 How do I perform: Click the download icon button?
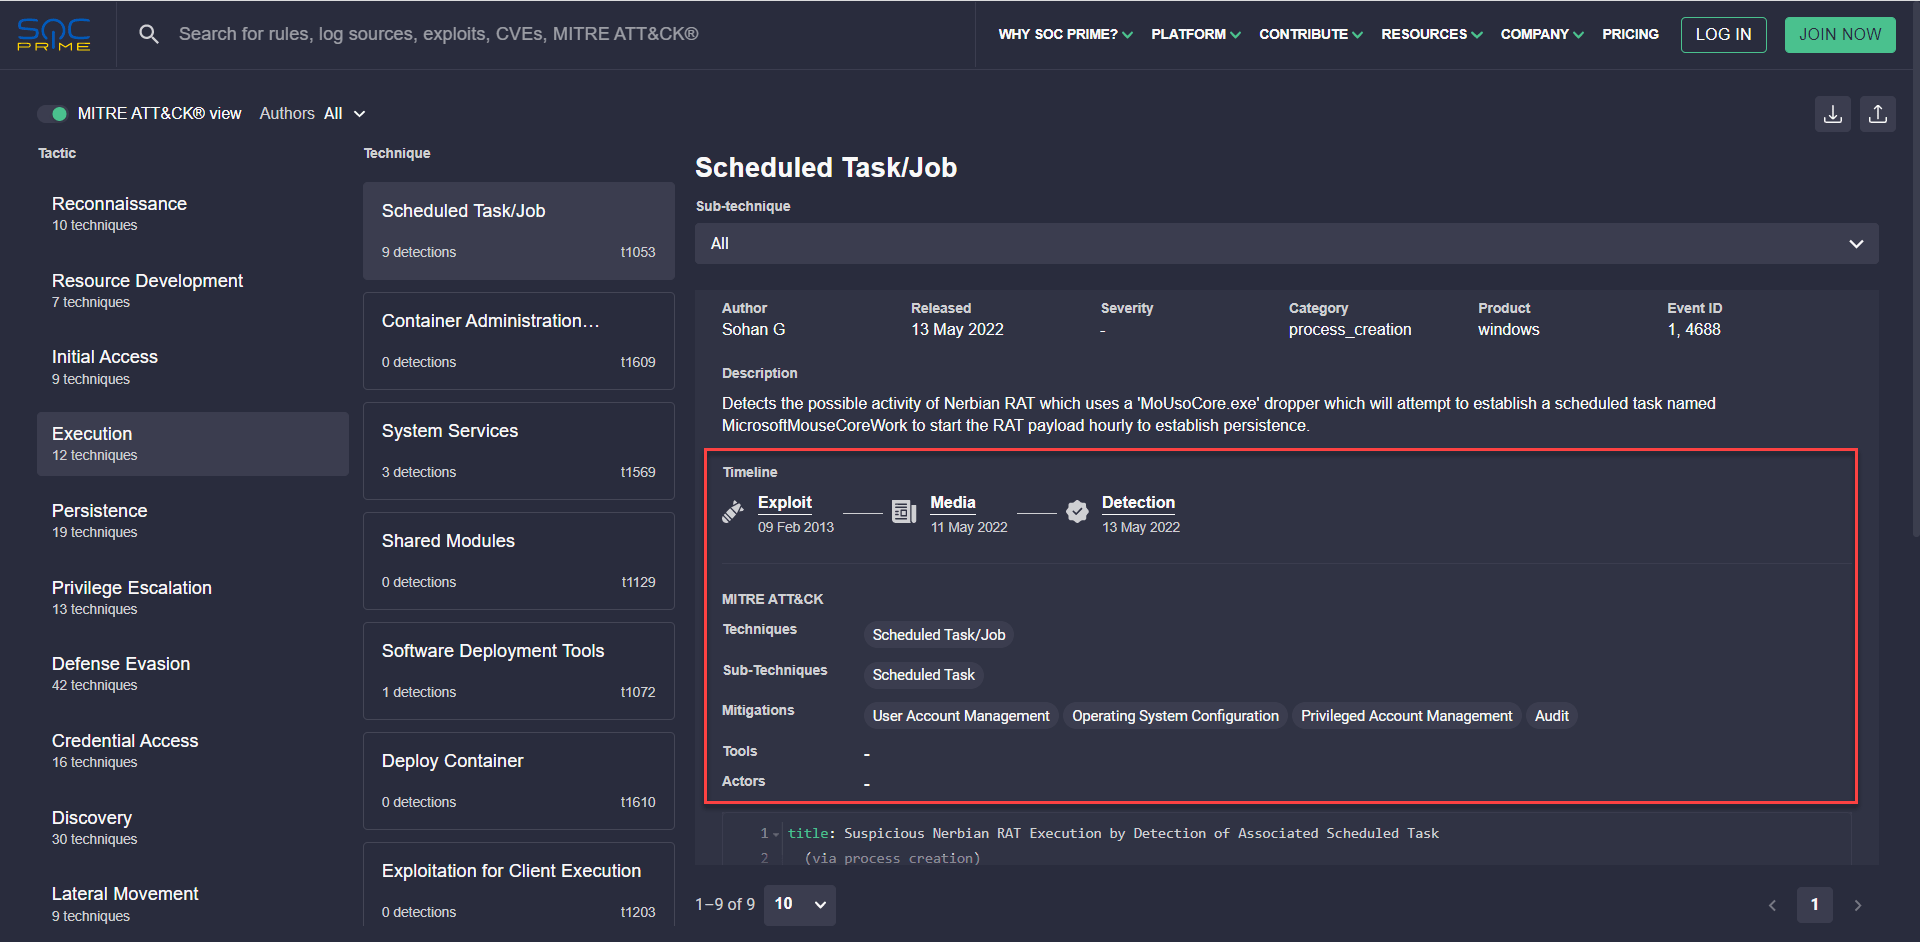coord(1833,114)
